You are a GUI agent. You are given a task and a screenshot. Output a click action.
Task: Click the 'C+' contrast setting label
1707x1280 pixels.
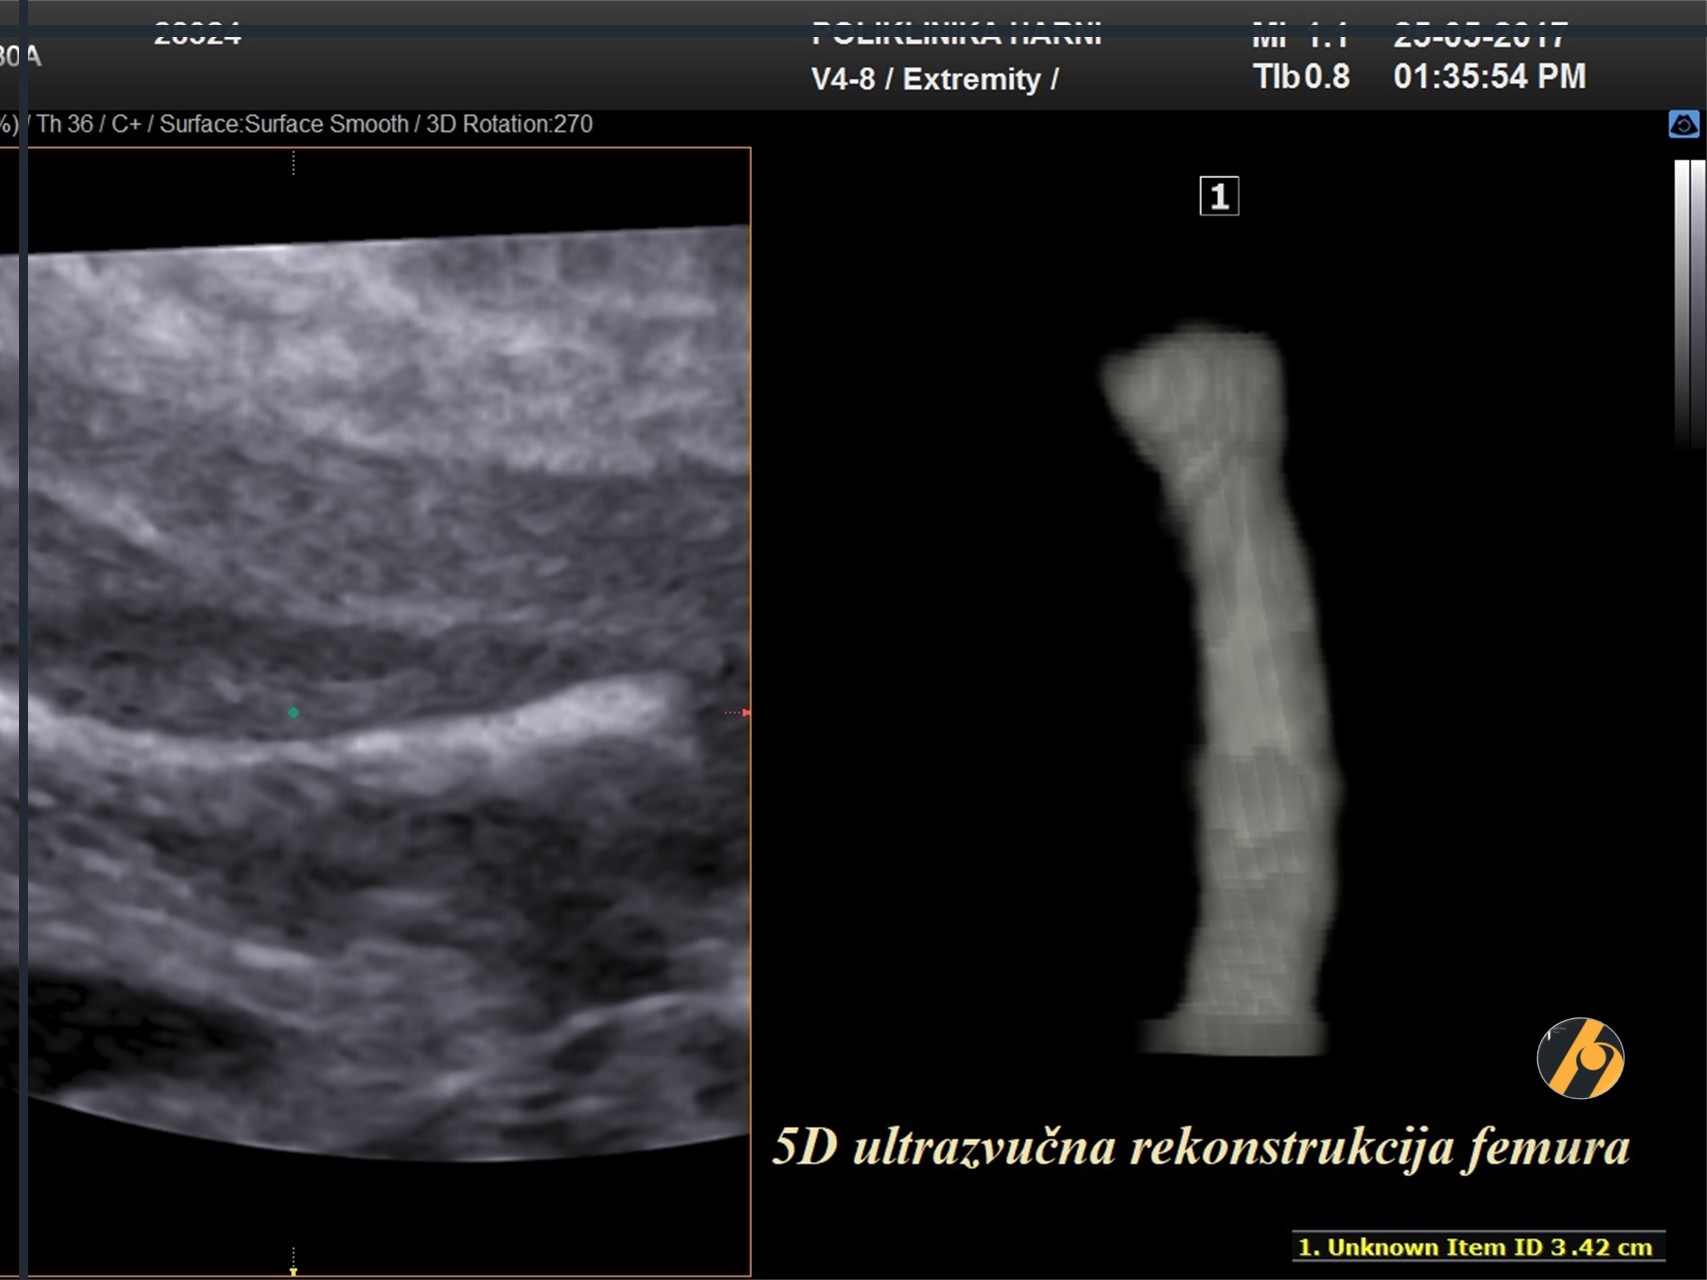point(126,124)
